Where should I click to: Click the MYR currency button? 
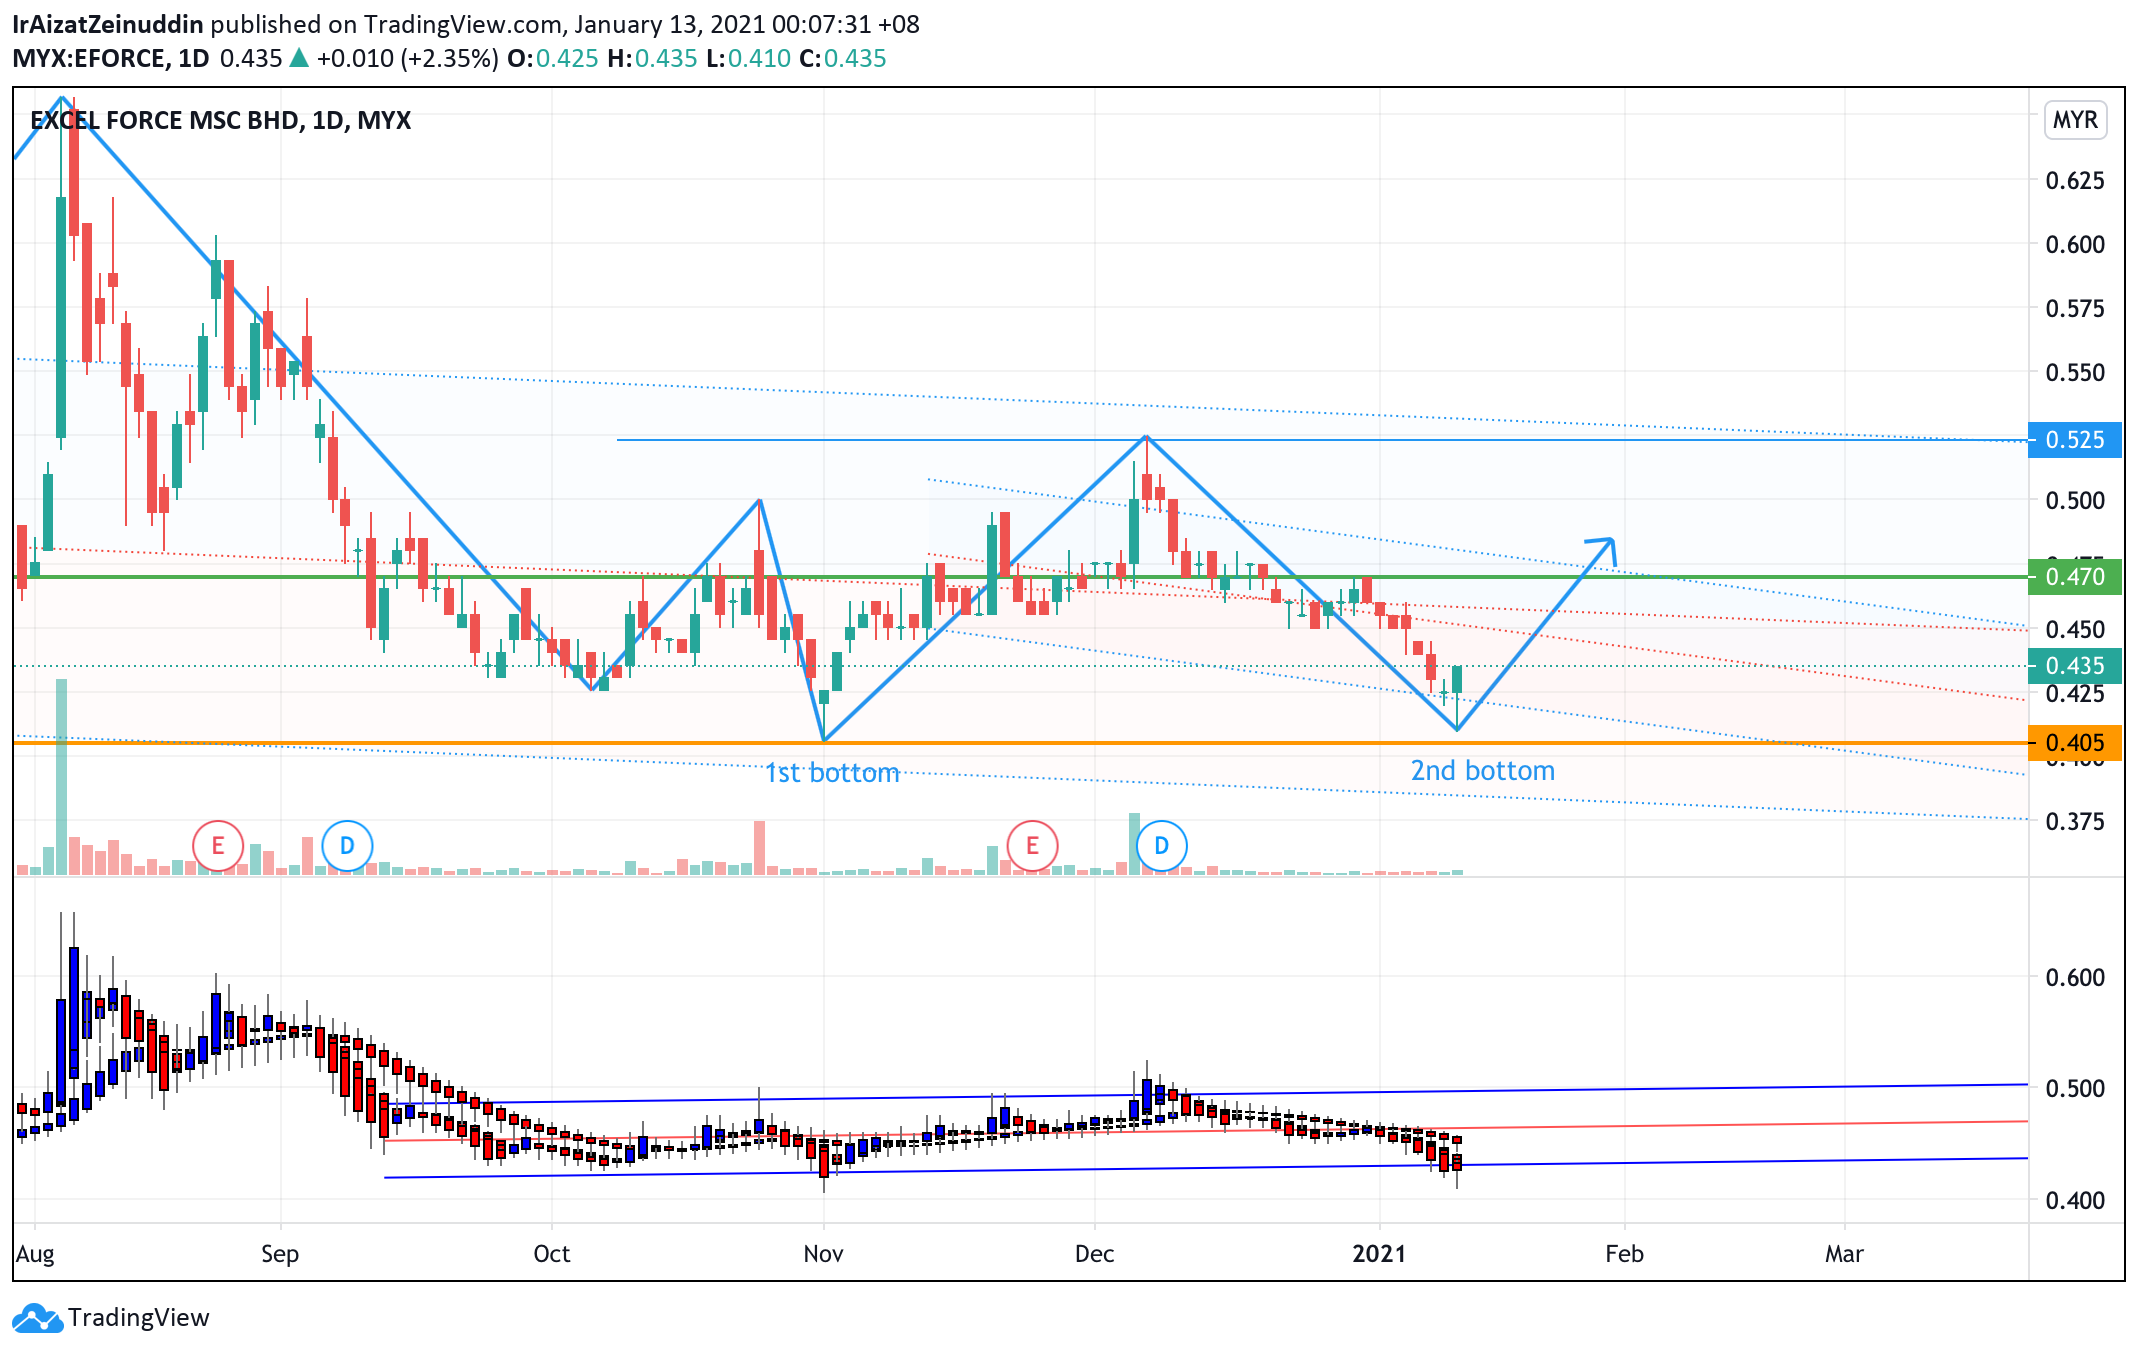pyautogui.click(x=2075, y=120)
